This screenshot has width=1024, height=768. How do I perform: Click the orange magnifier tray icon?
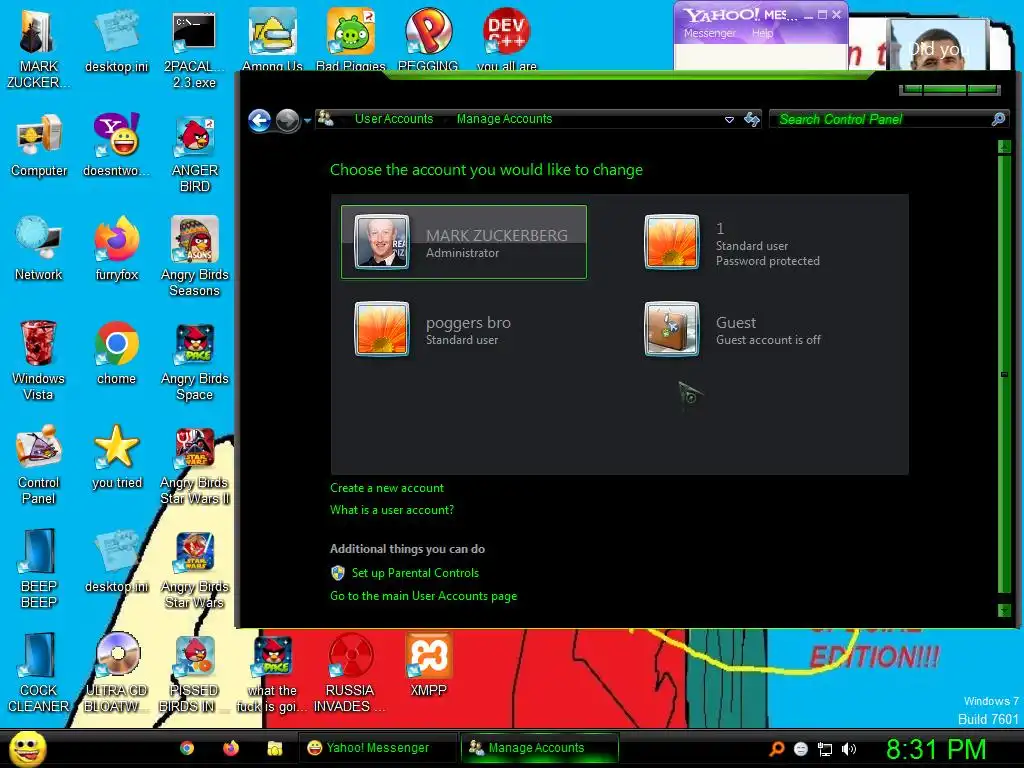(x=776, y=749)
